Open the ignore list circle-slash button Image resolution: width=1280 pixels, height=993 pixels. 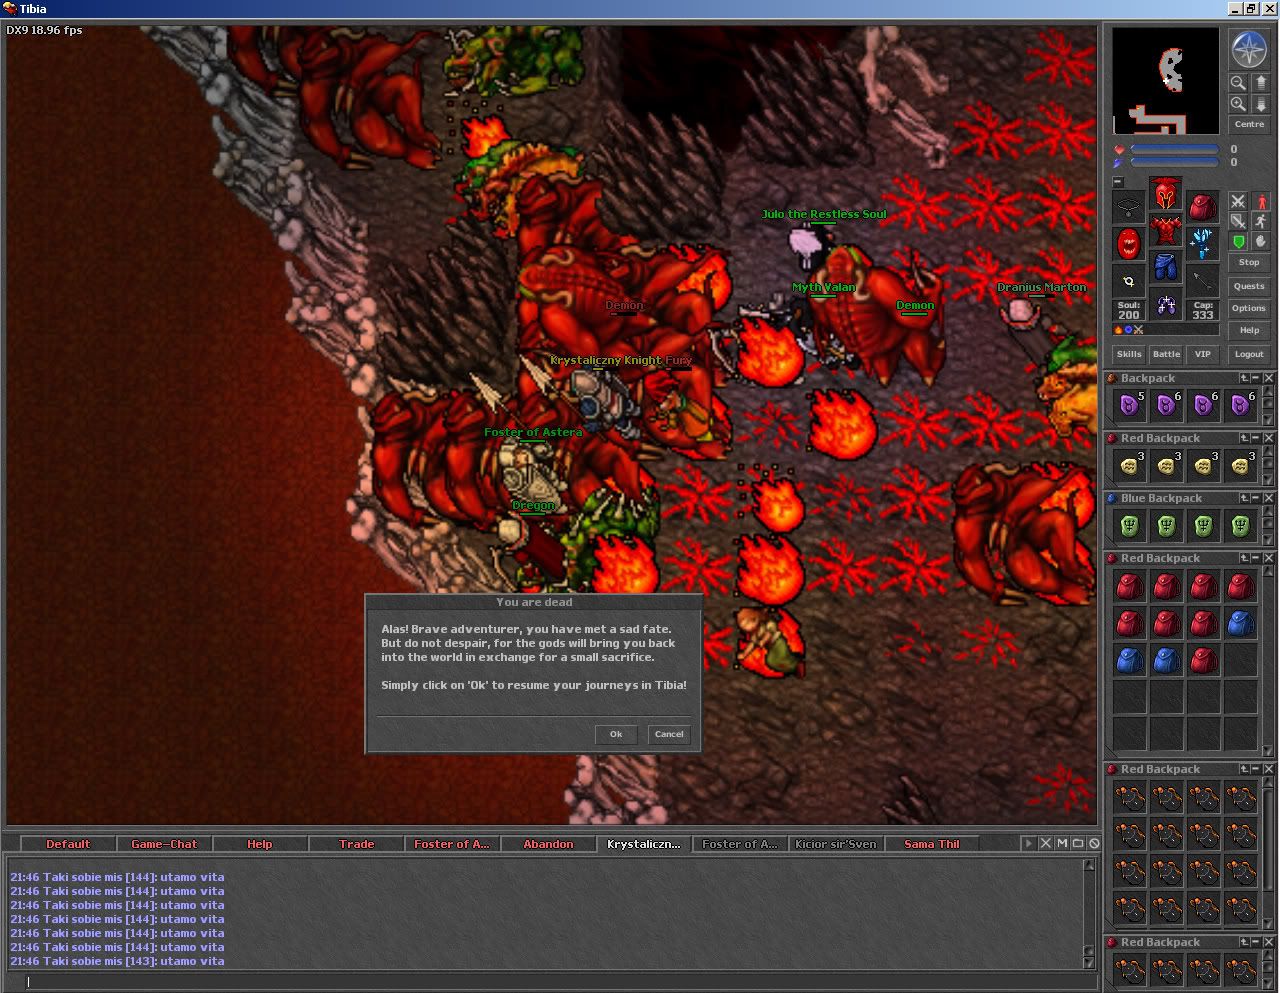[1094, 843]
